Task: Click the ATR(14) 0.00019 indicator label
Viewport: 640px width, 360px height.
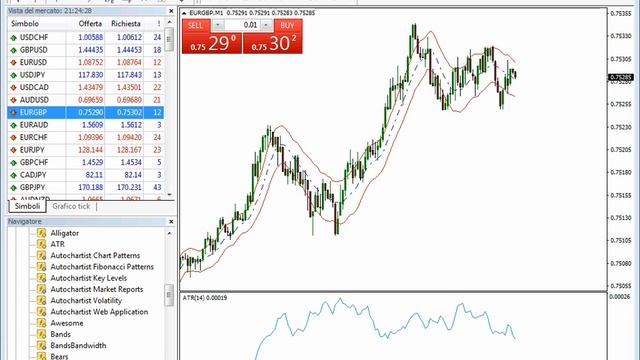Action: (x=204, y=298)
